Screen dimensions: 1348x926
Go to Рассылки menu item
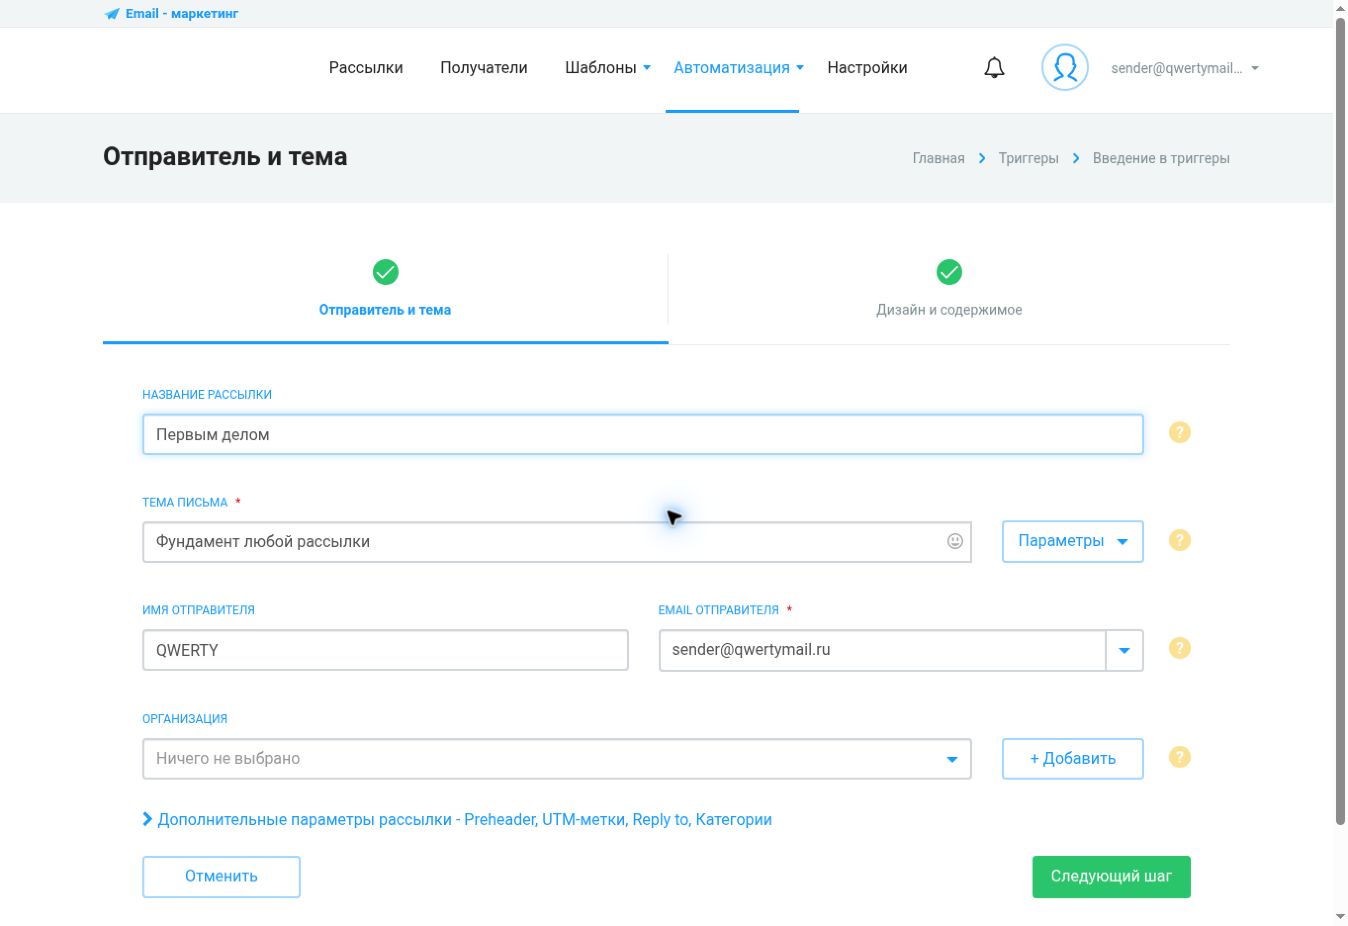[366, 68]
